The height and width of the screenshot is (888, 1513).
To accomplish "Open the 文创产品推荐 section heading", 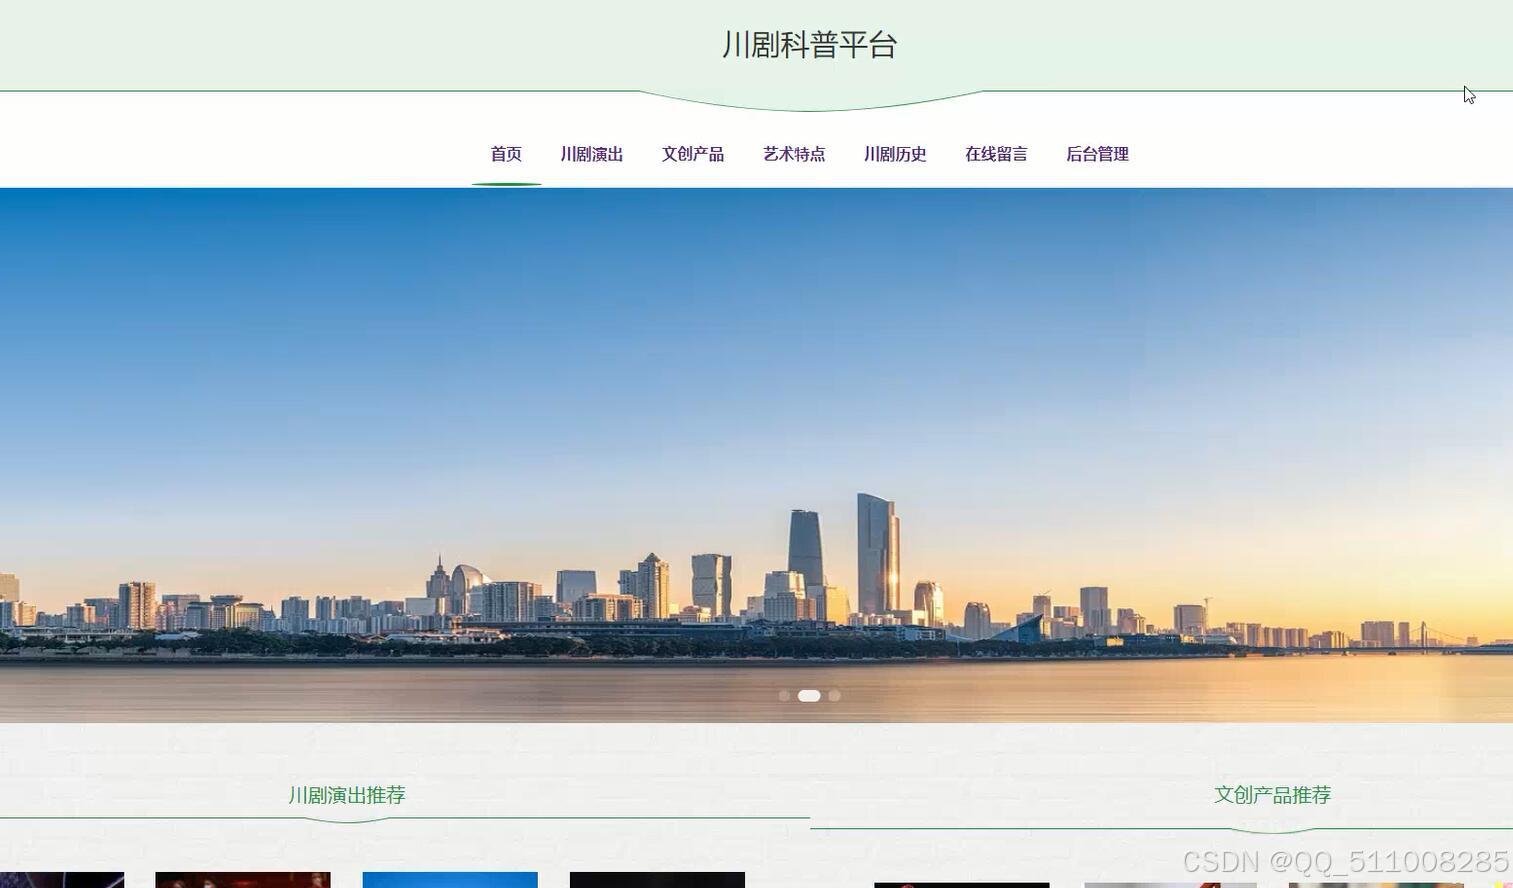I will [1273, 794].
